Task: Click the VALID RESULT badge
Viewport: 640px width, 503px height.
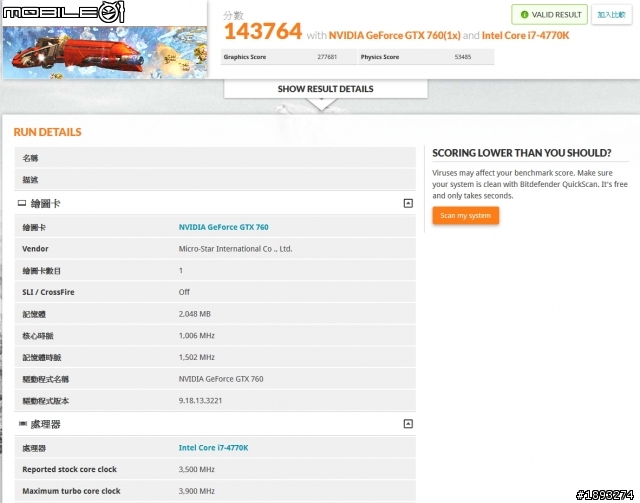Action: [x=549, y=15]
